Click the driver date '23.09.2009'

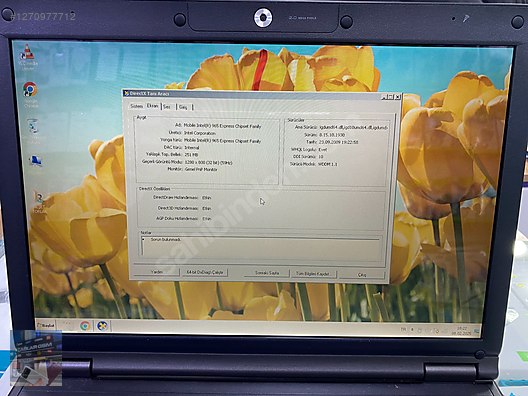pos(330,142)
